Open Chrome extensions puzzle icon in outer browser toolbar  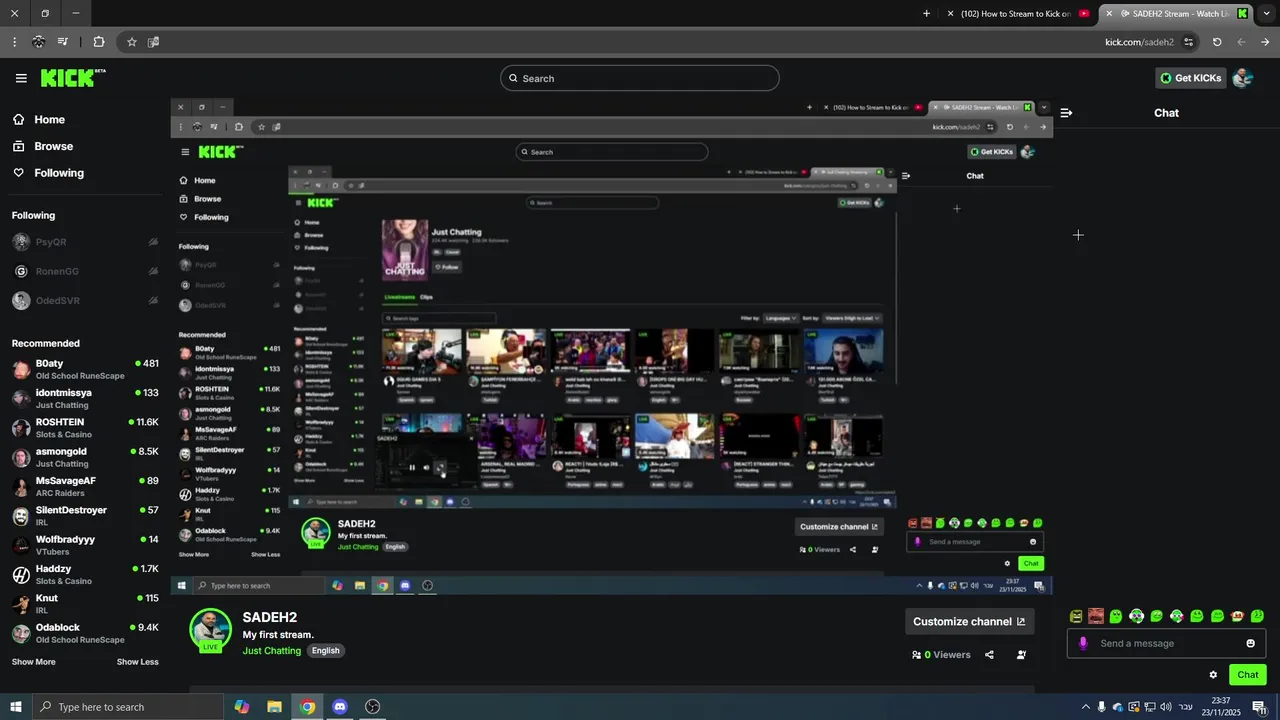pos(98,42)
